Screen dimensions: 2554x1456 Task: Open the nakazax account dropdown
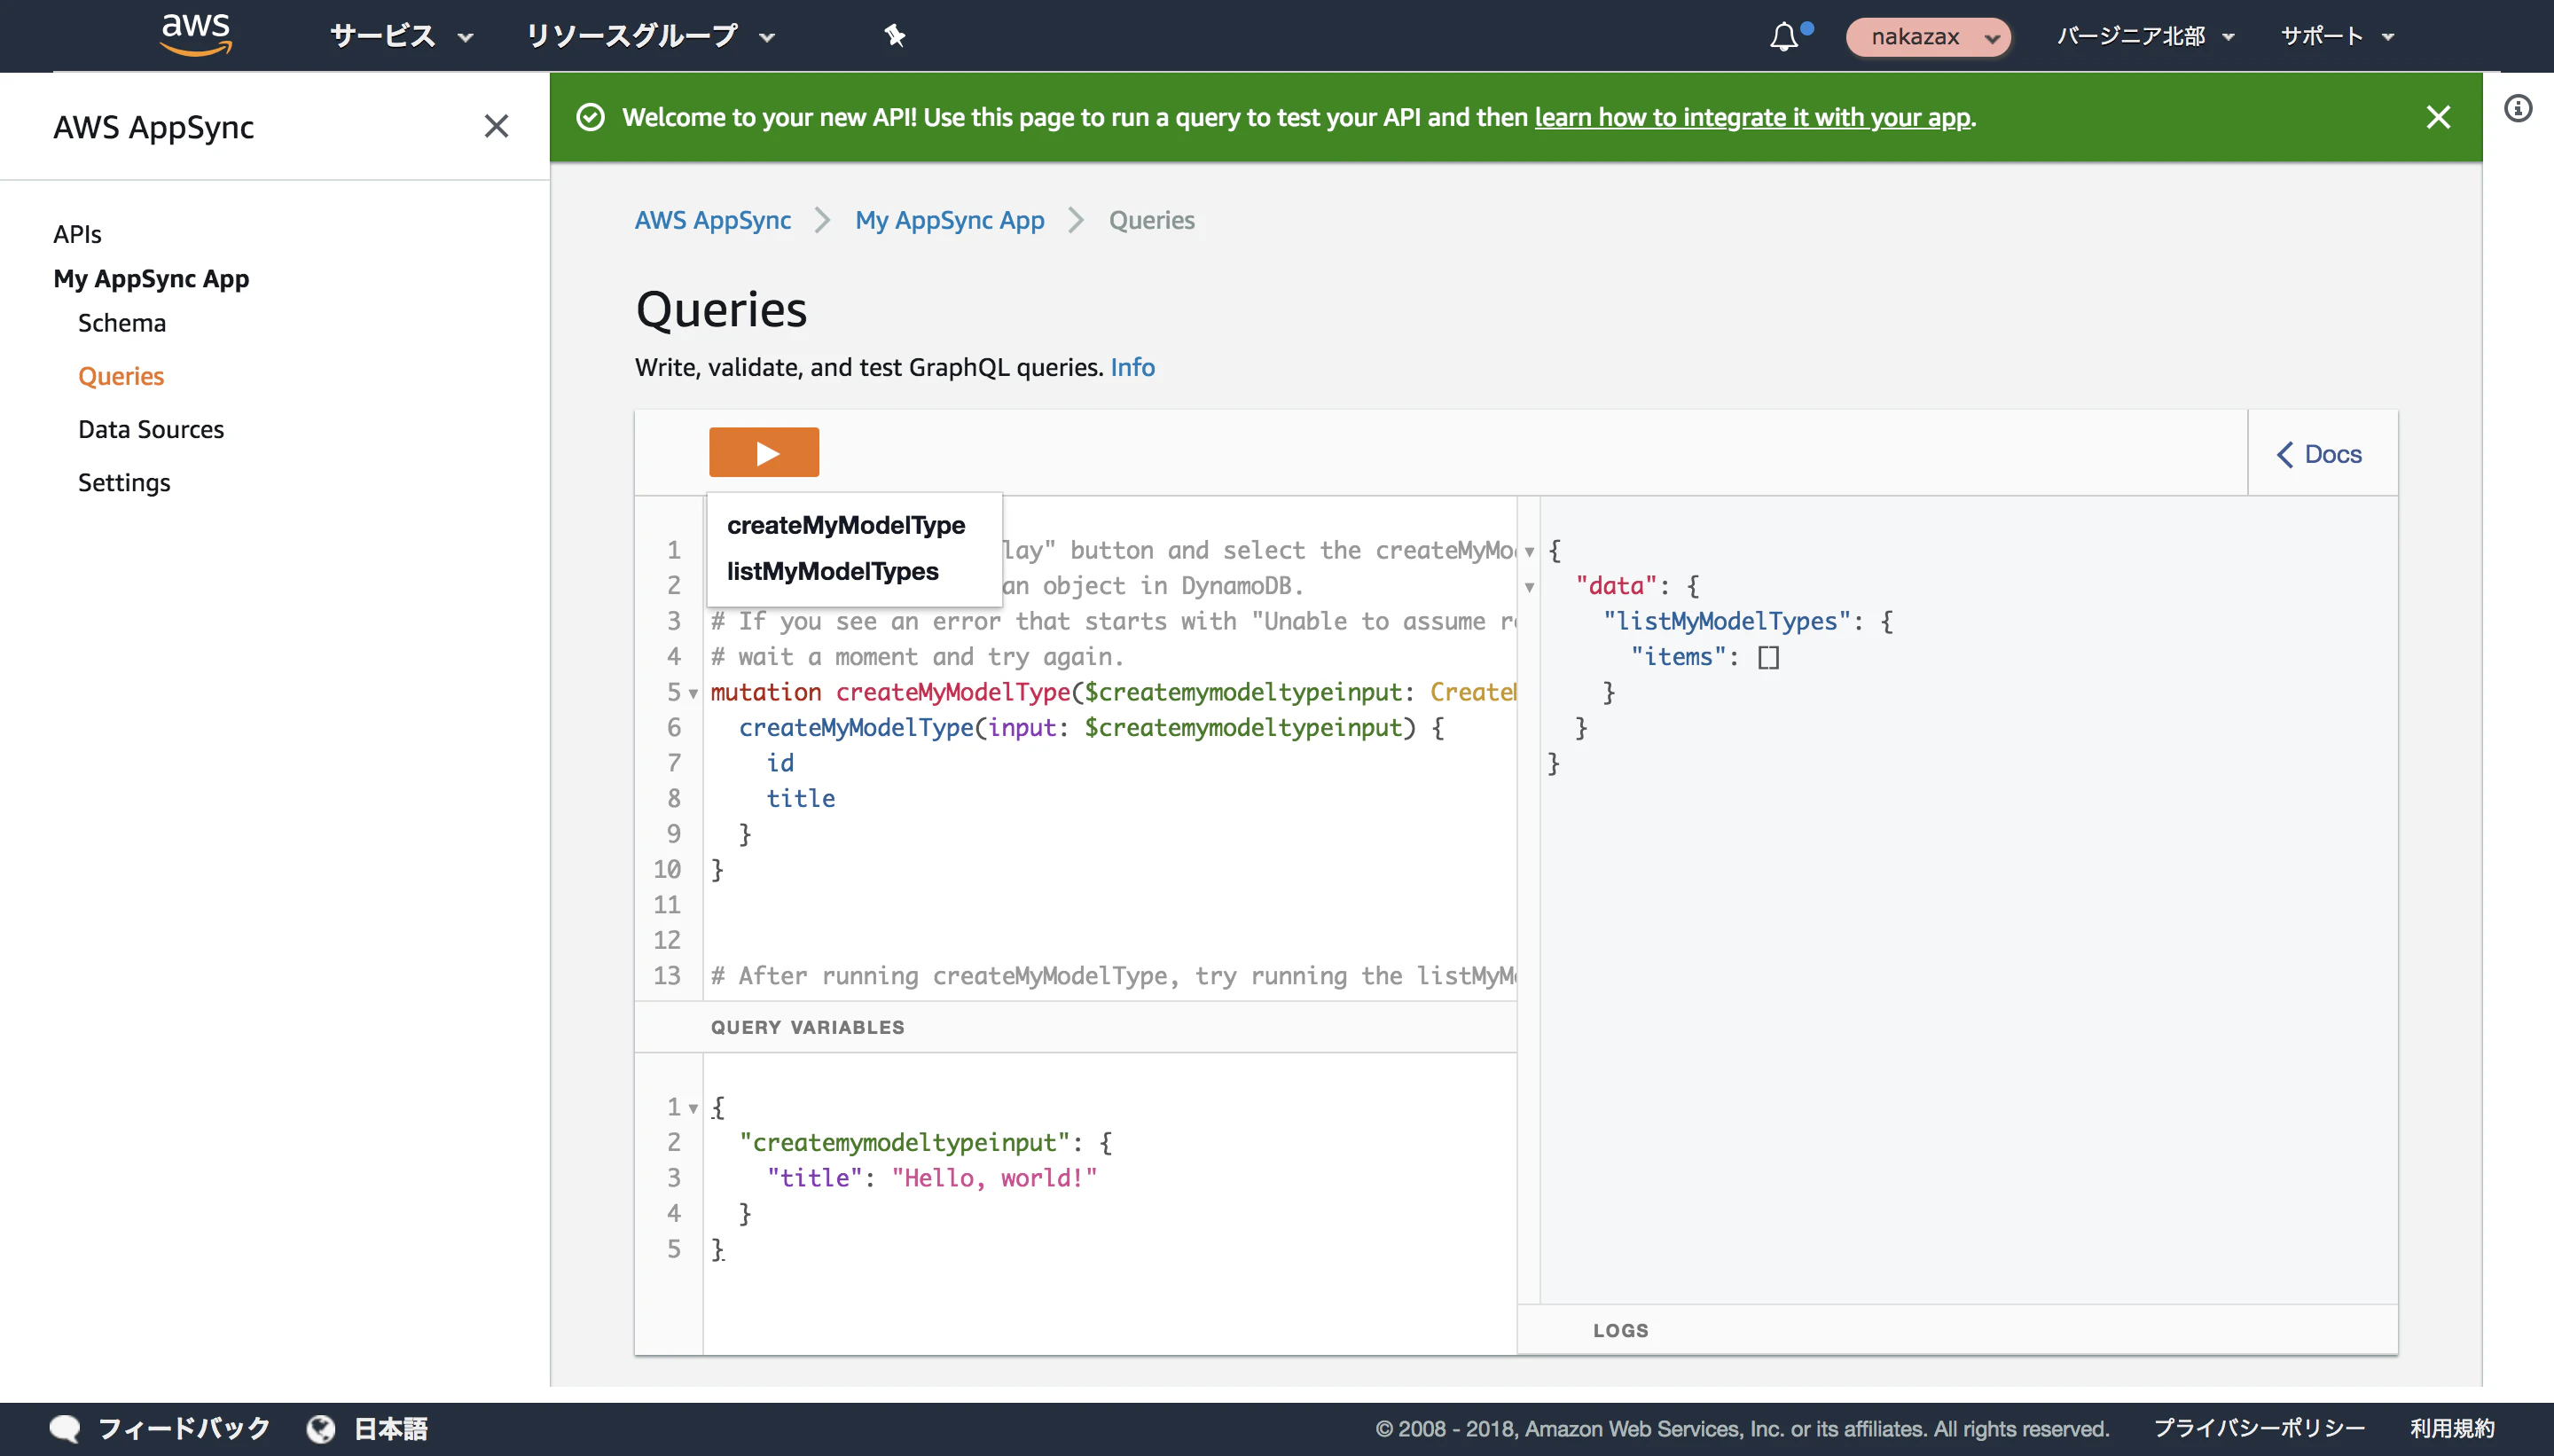point(1928,37)
